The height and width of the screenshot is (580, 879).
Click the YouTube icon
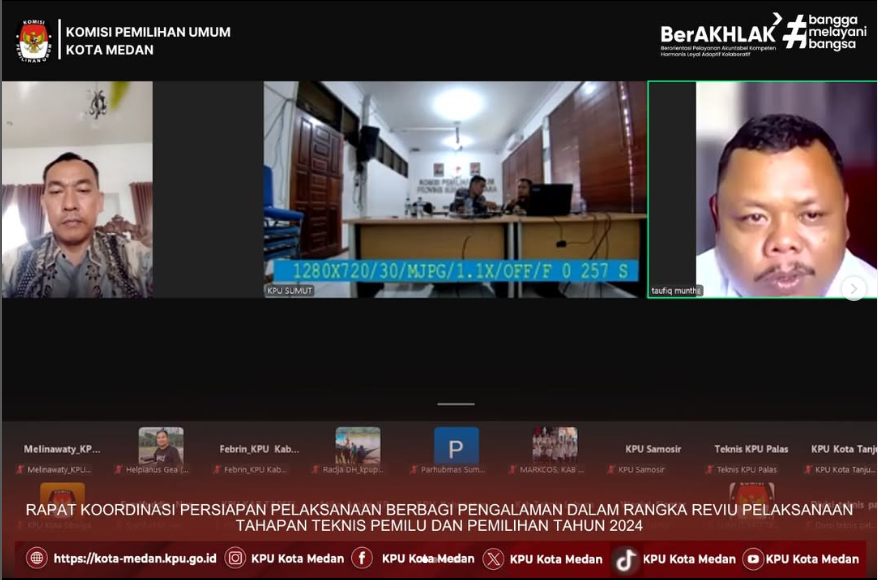pyautogui.click(x=753, y=559)
